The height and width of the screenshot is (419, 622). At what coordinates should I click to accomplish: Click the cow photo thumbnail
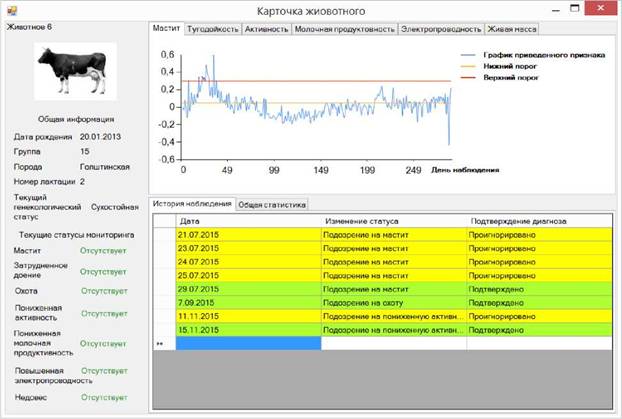75,71
